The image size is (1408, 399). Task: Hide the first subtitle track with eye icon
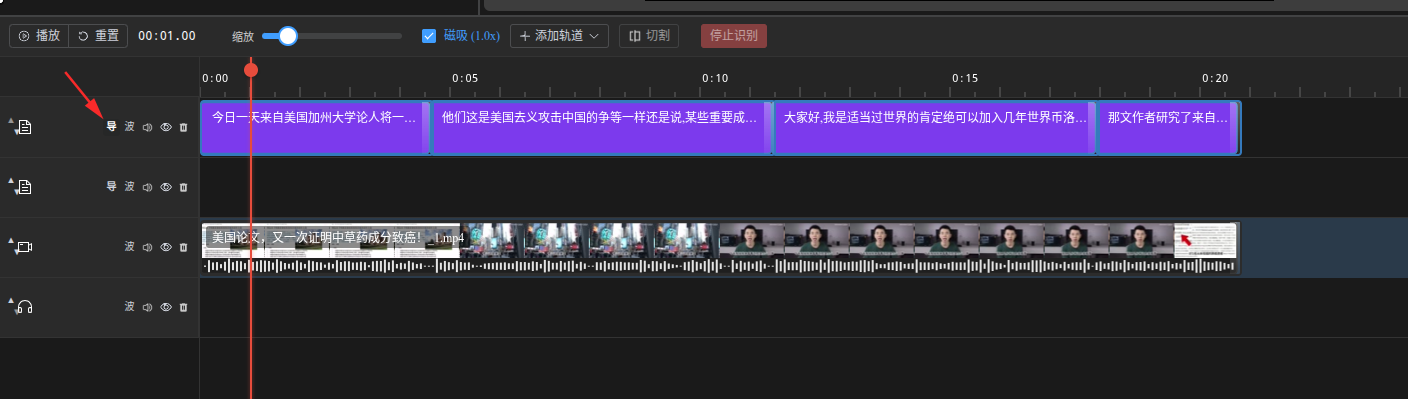(x=166, y=127)
